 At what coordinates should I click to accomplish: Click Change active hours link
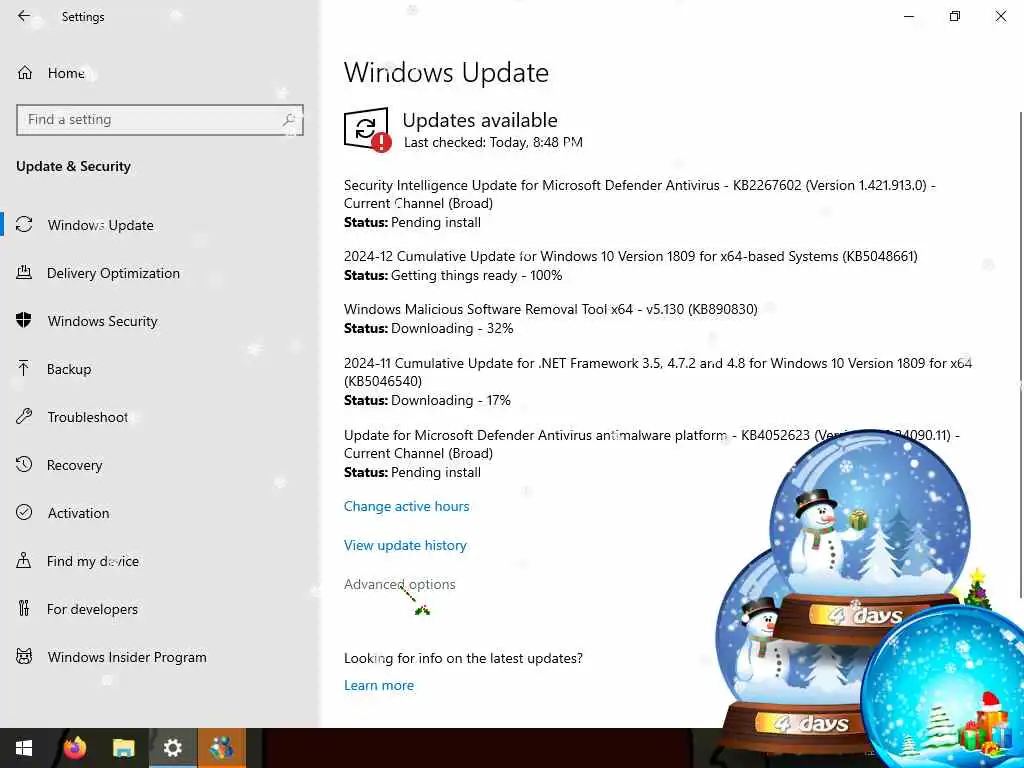pos(406,506)
